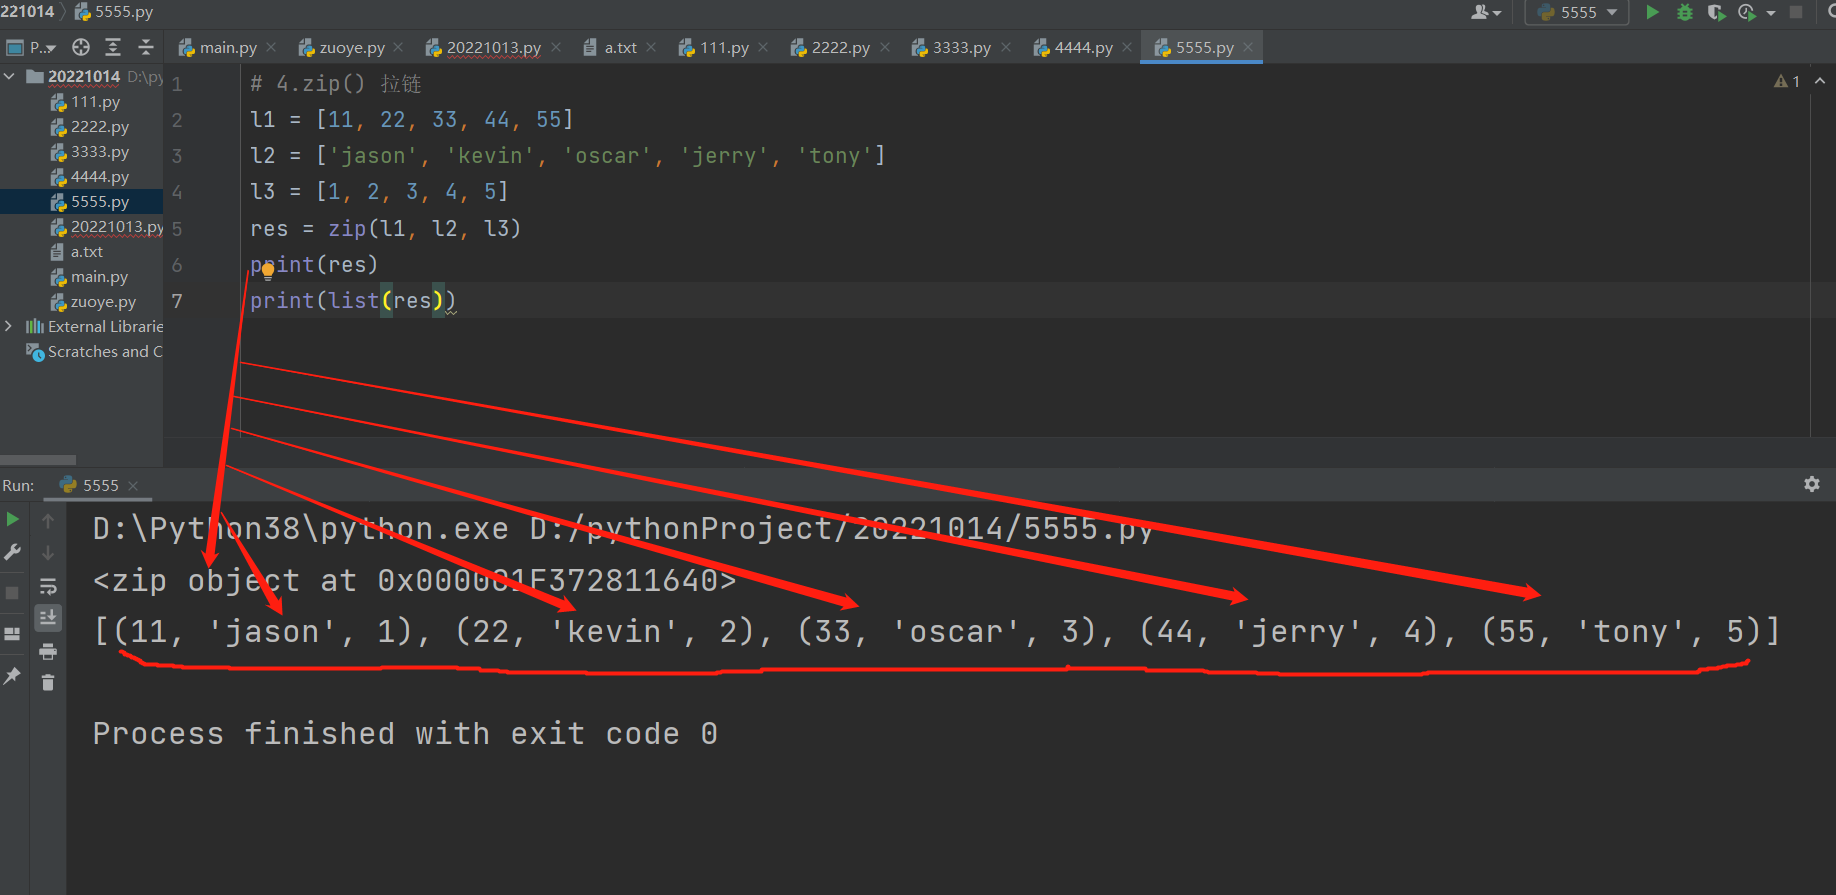Click the yellow intention bulb on line 6

267,269
